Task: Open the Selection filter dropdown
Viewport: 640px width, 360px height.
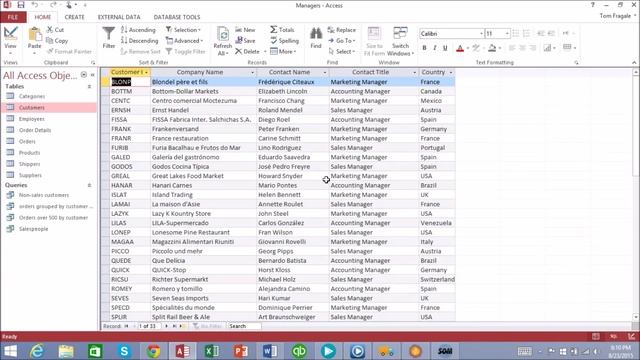Action: (x=183, y=30)
